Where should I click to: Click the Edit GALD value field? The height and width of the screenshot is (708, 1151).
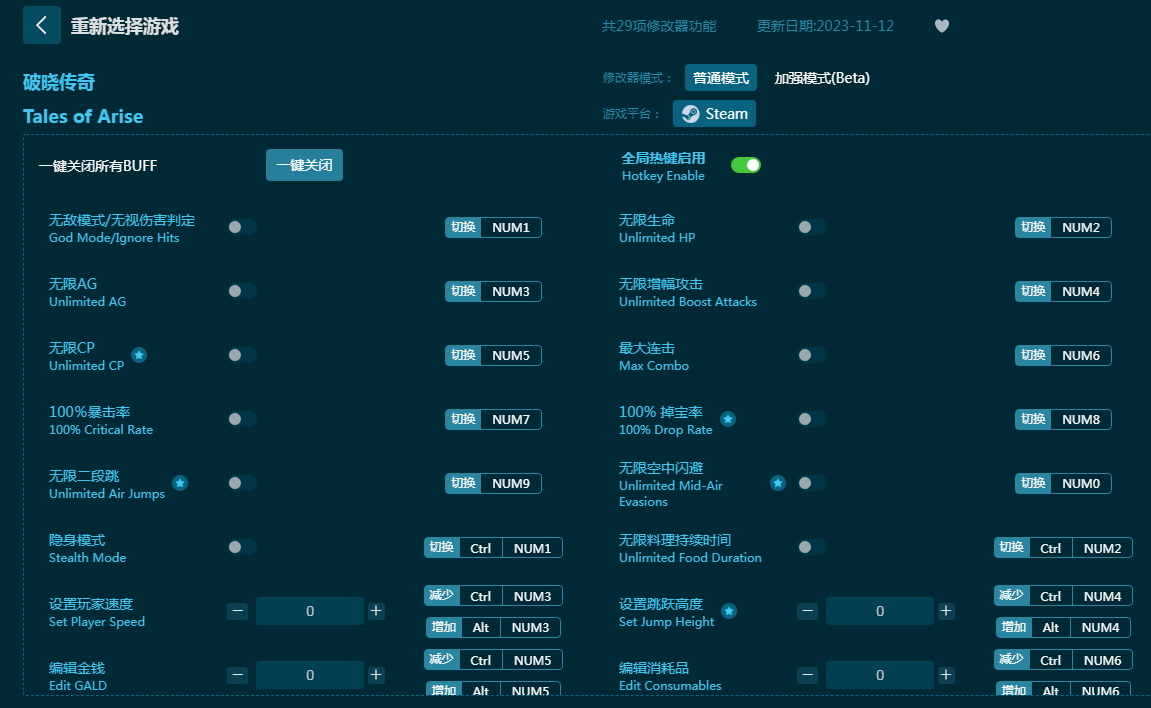[310, 675]
